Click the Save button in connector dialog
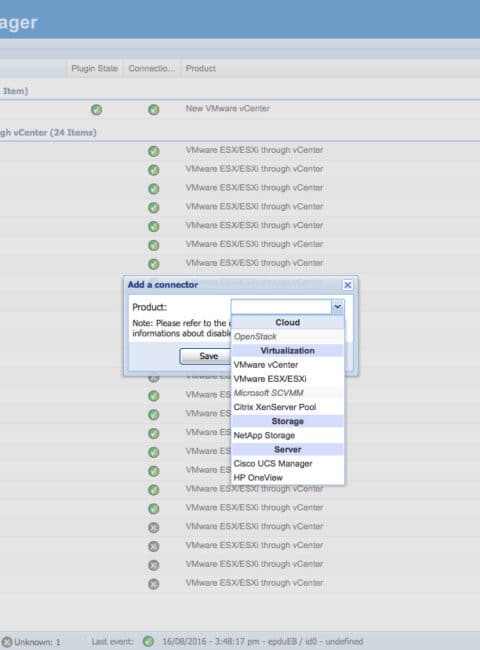 tap(206, 356)
